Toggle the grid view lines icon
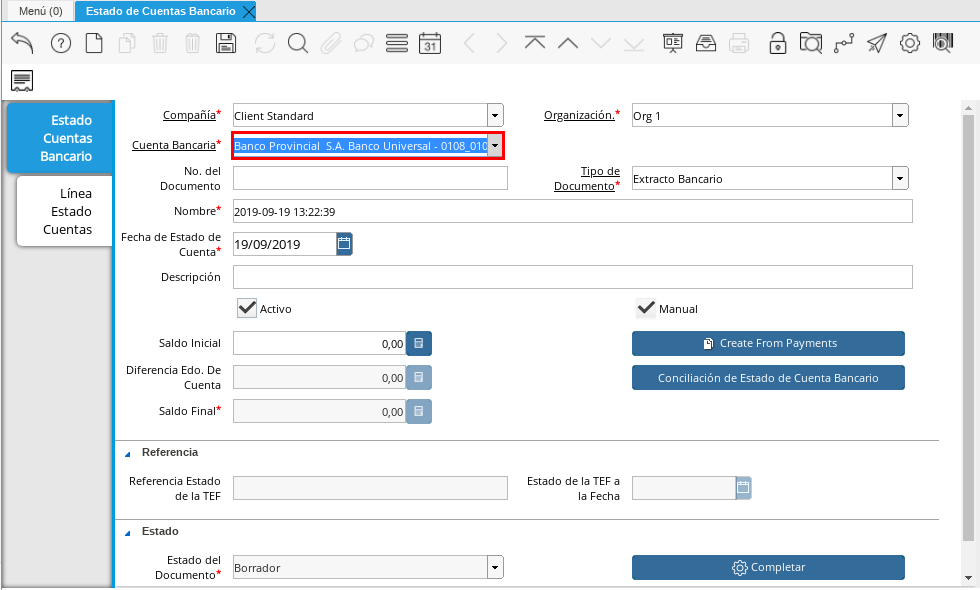This screenshot has width=980, height=590. 397,43
